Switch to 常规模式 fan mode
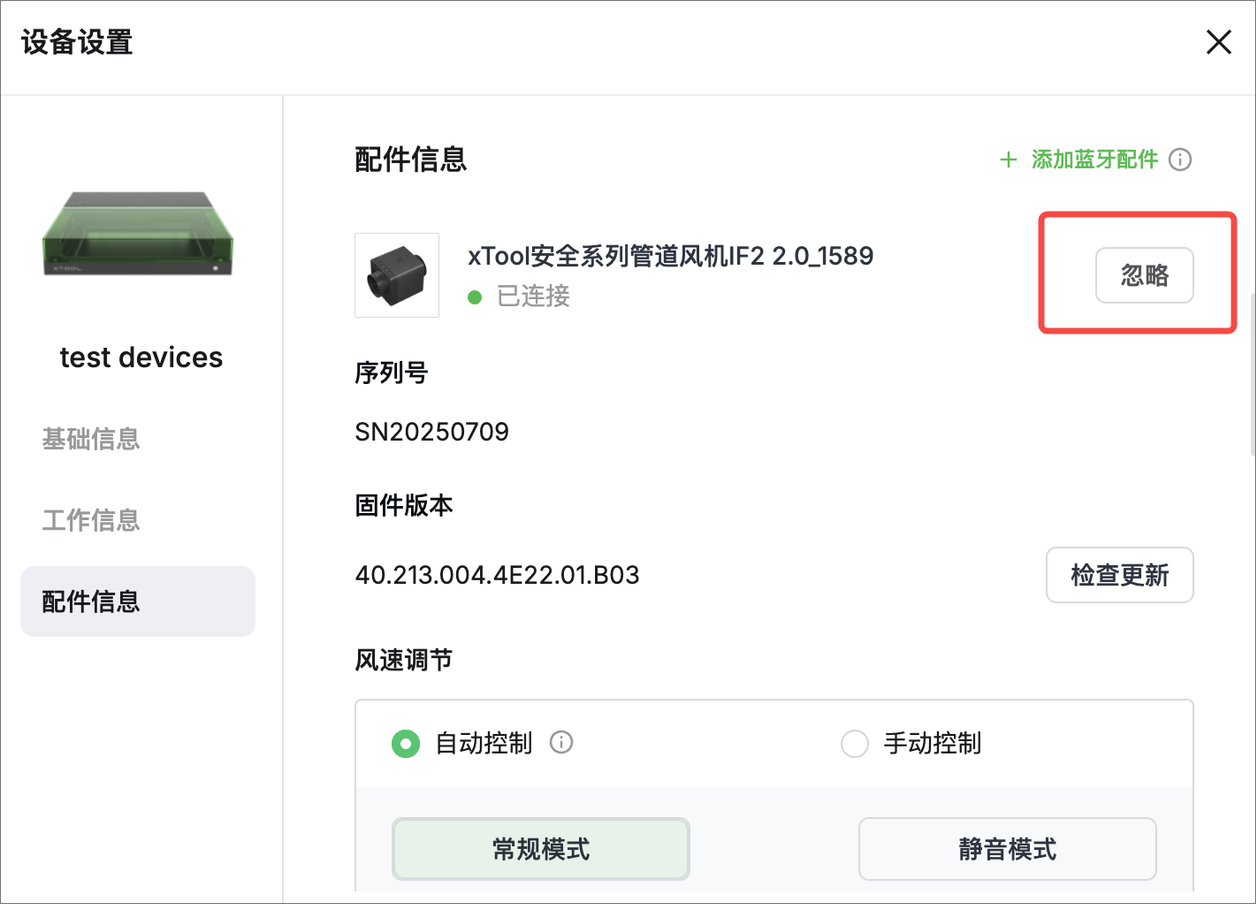 541,849
